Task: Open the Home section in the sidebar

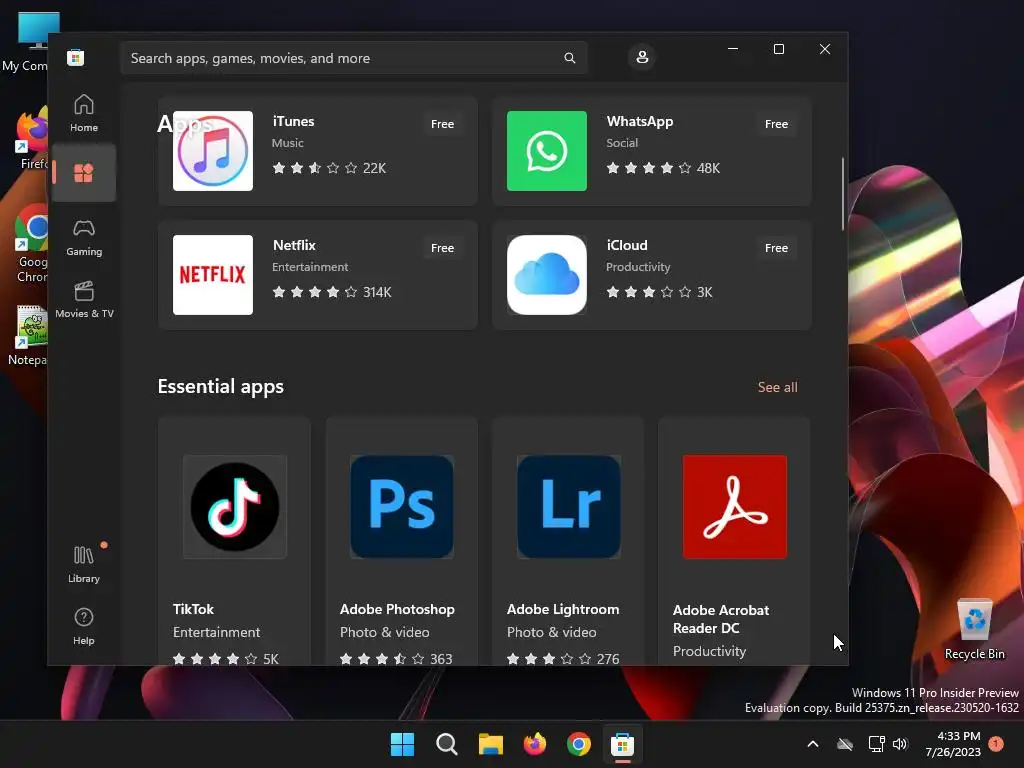Action: pyautogui.click(x=84, y=113)
